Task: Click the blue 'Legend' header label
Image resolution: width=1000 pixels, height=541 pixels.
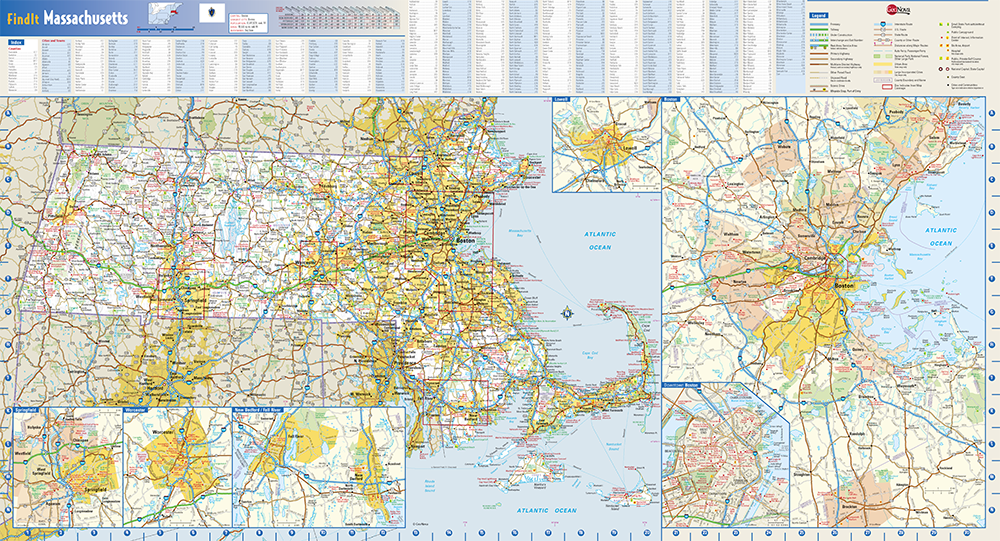Action: coord(818,15)
